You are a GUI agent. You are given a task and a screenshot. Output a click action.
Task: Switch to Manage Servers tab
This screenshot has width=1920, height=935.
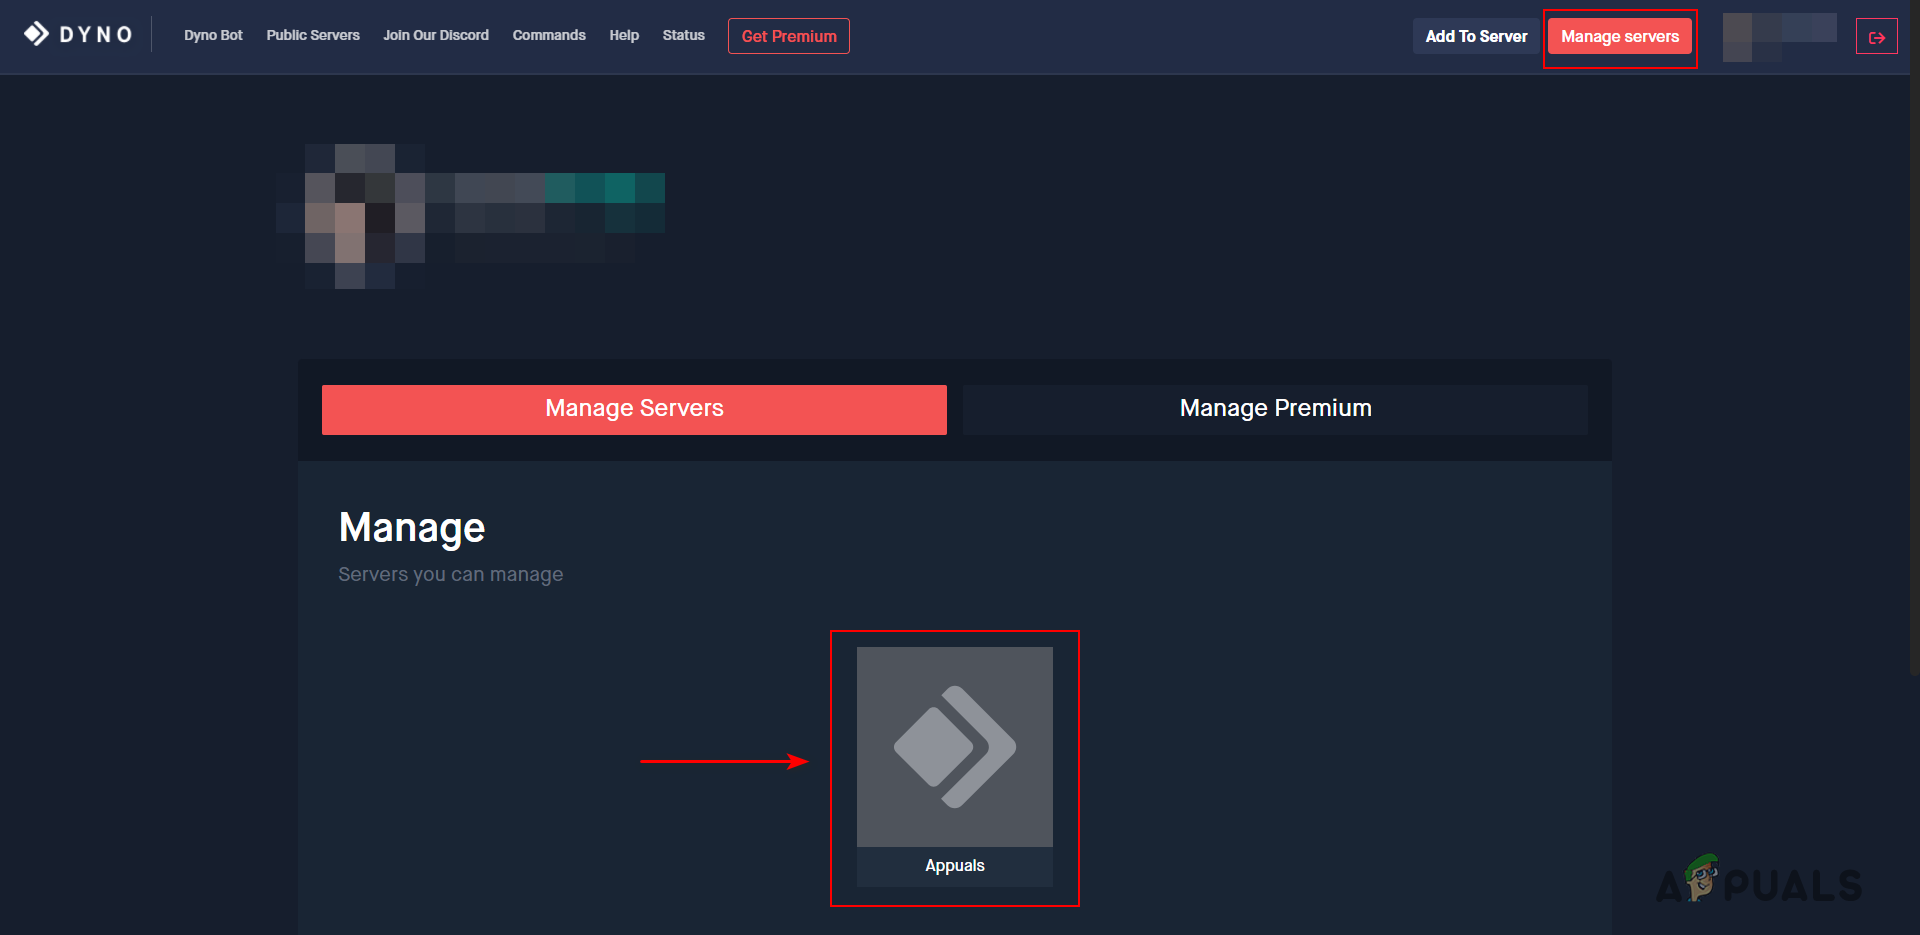634,409
